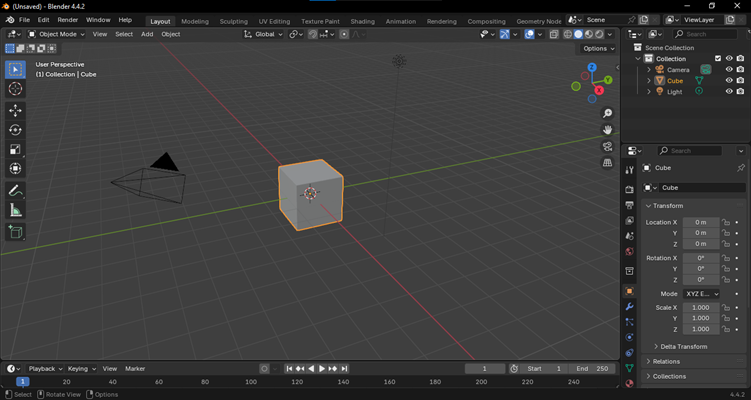The image size is (751, 400).
Task: Hide the Light with the eye icon
Action: [728, 92]
